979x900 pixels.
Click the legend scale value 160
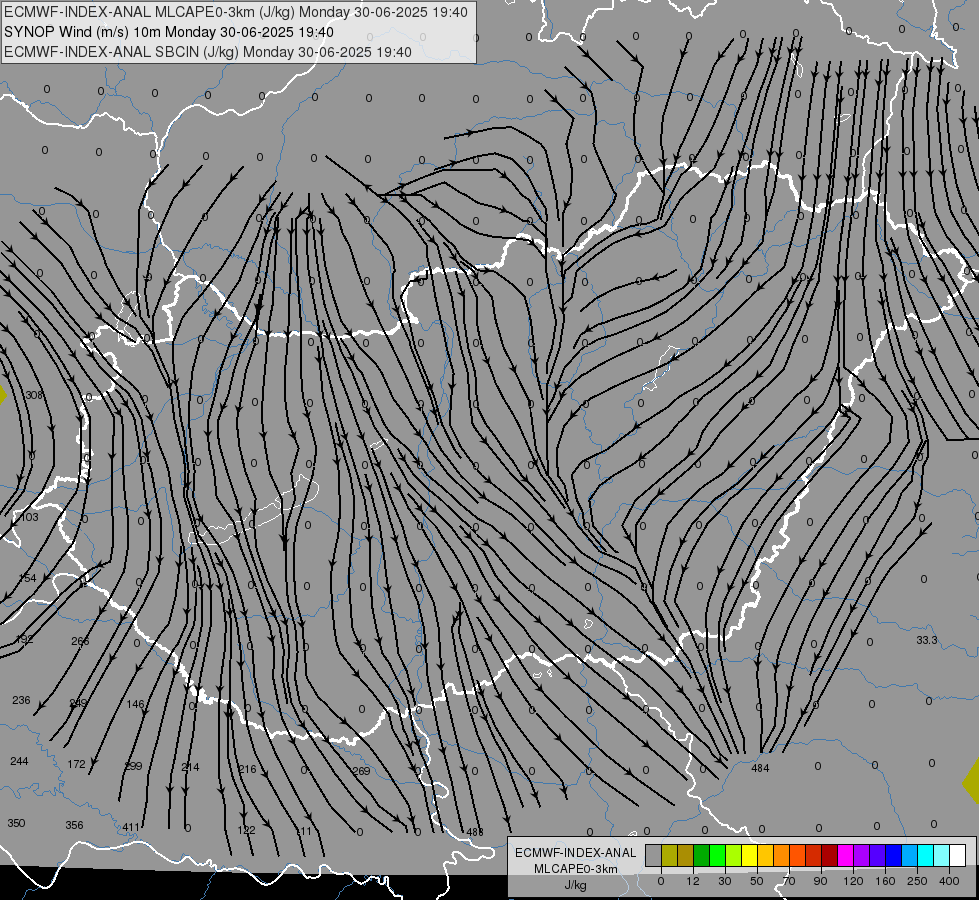885,881
